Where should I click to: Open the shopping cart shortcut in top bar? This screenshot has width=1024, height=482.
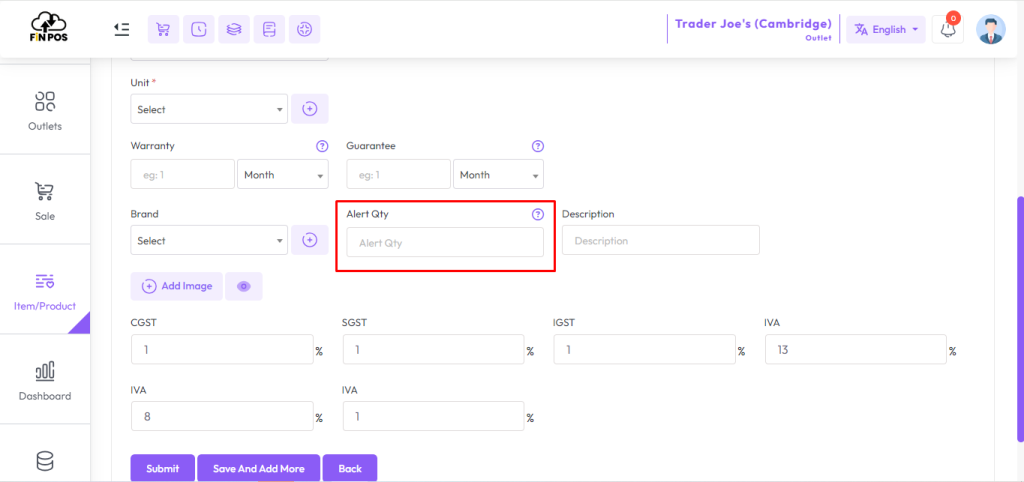(163, 29)
